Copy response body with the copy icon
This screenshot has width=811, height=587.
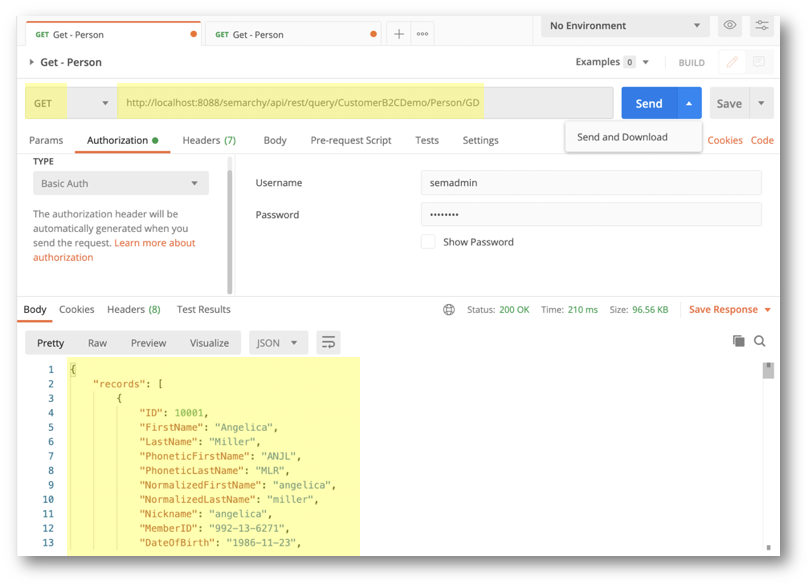(x=739, y=341)
